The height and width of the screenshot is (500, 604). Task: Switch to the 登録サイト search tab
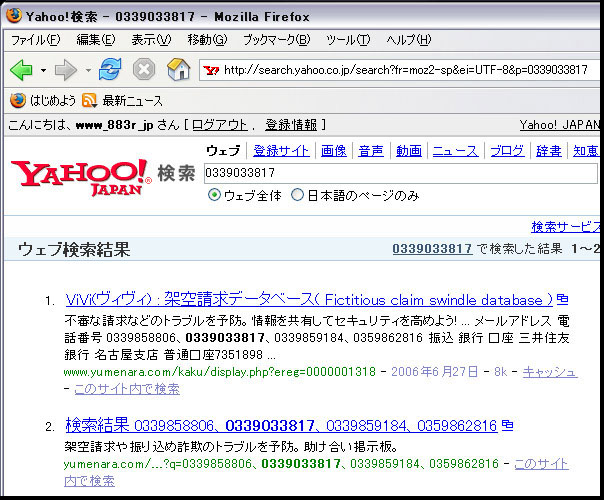281,151
